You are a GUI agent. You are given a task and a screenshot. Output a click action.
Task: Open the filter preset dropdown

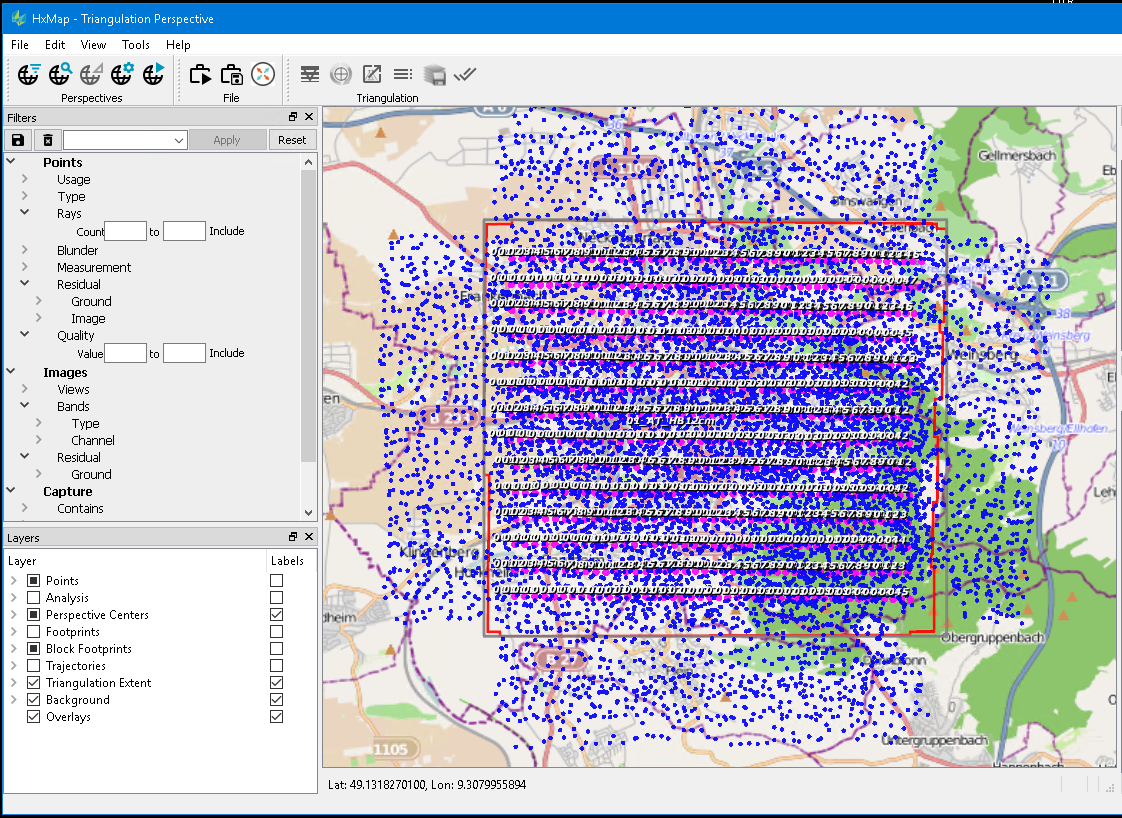(179, 141)
